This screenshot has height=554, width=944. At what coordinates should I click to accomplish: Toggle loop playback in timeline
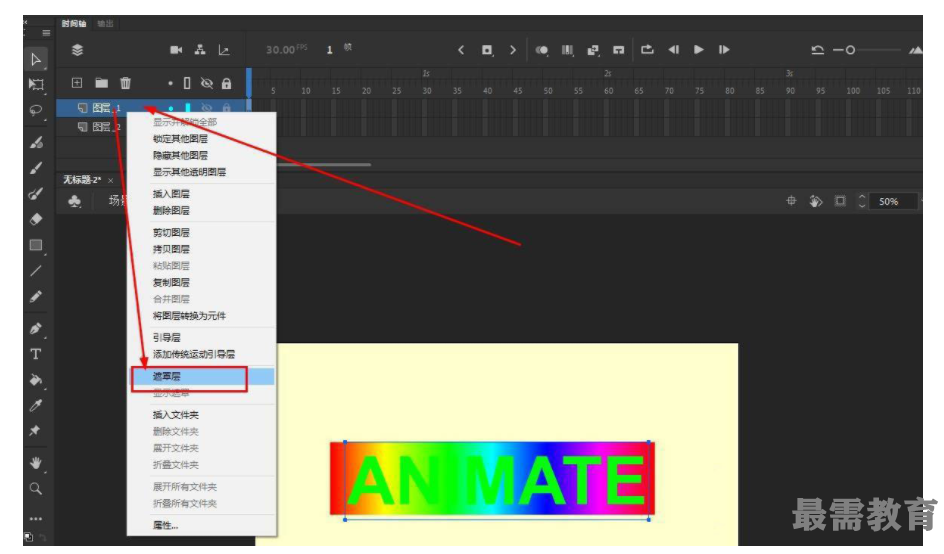[x=647, y=50]
